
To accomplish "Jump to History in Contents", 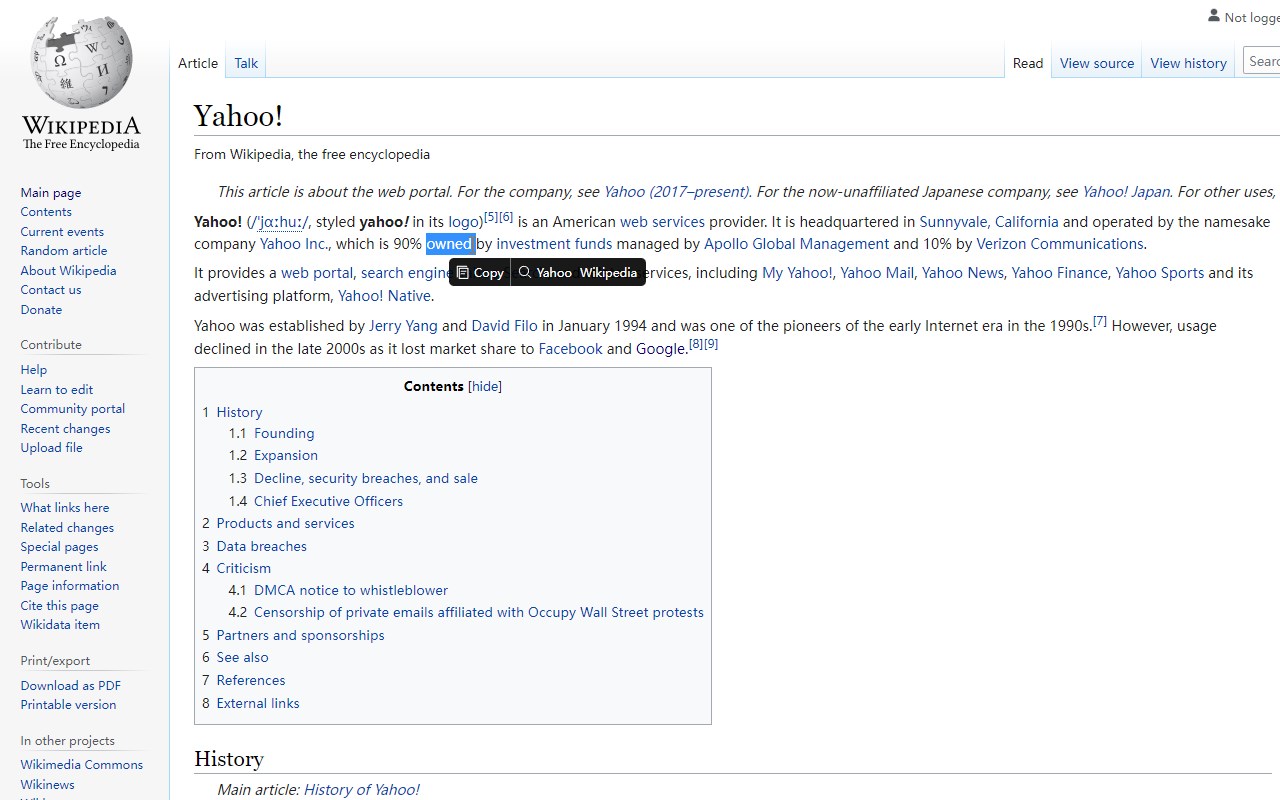I will [239, 412].
